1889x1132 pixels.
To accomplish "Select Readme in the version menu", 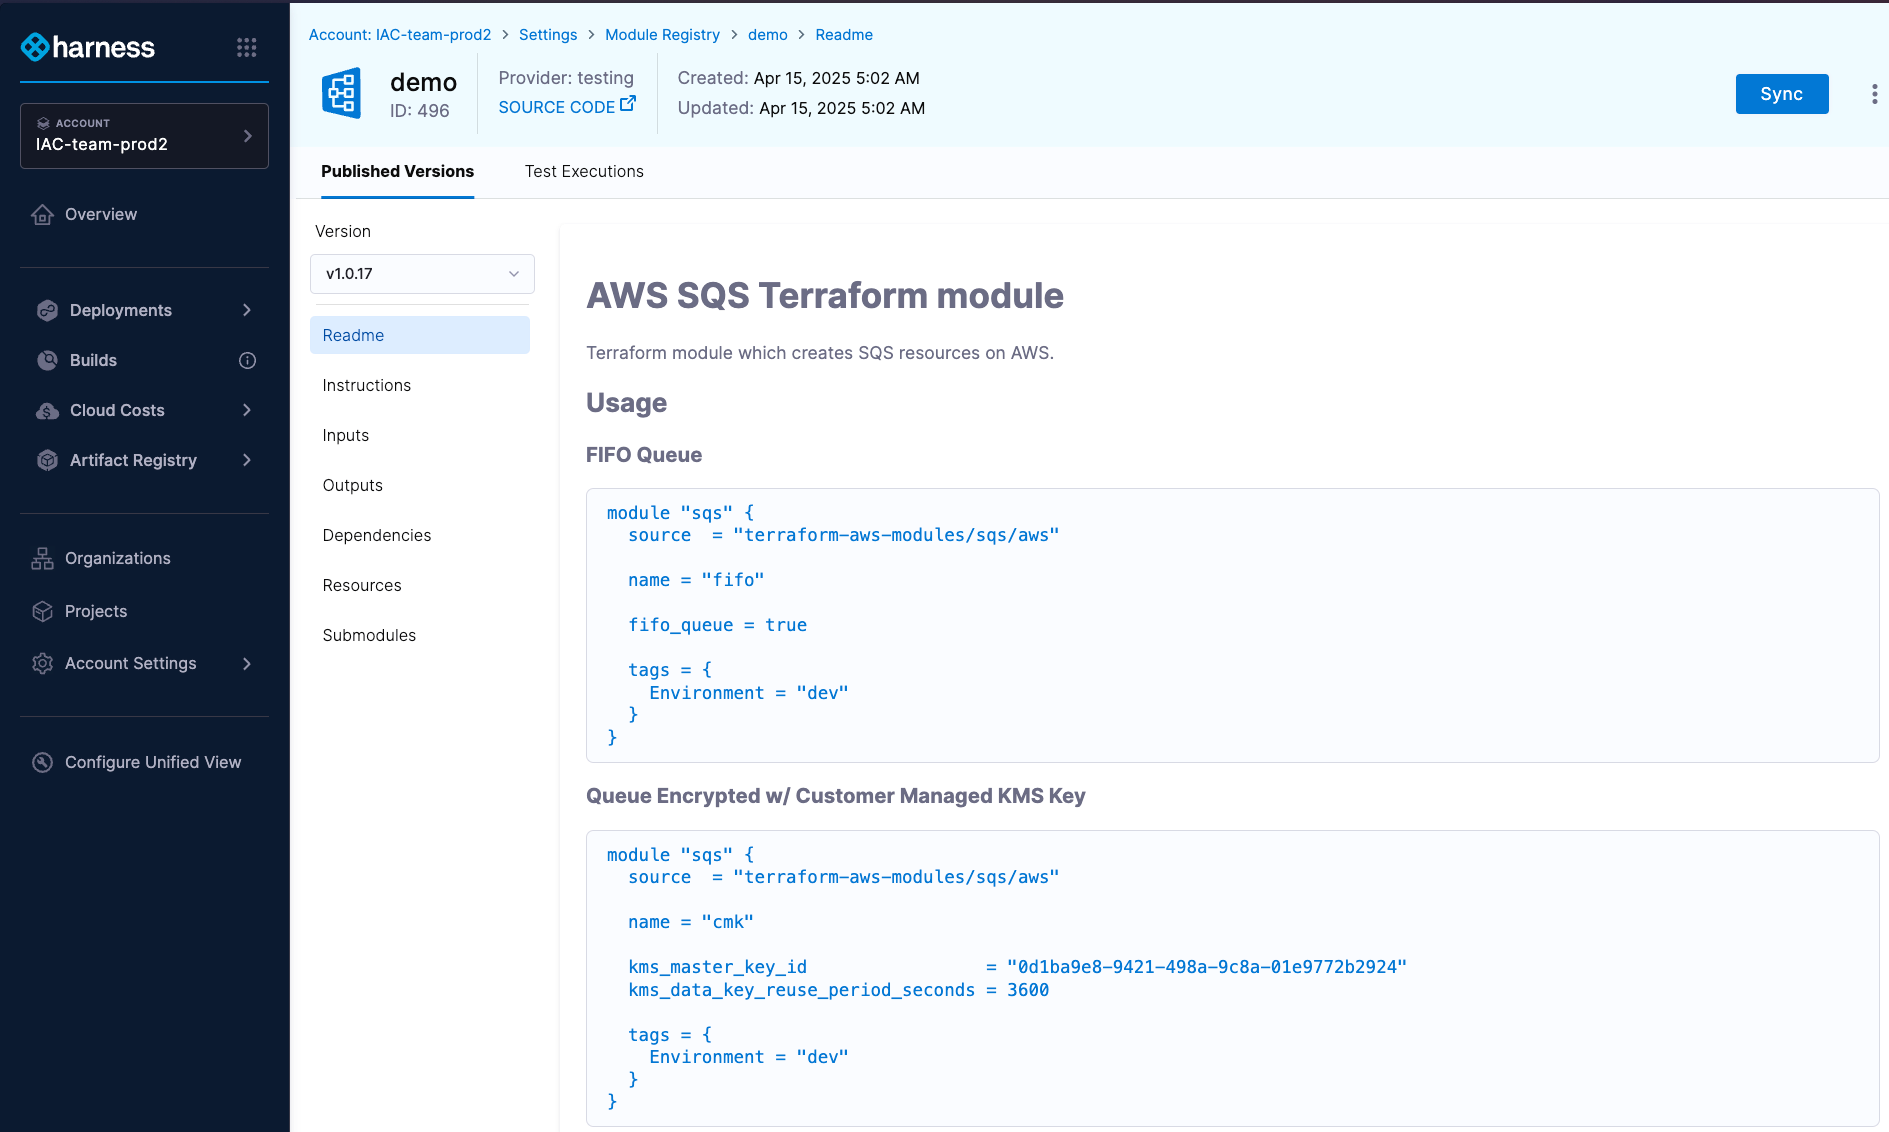I will point(420,335).
